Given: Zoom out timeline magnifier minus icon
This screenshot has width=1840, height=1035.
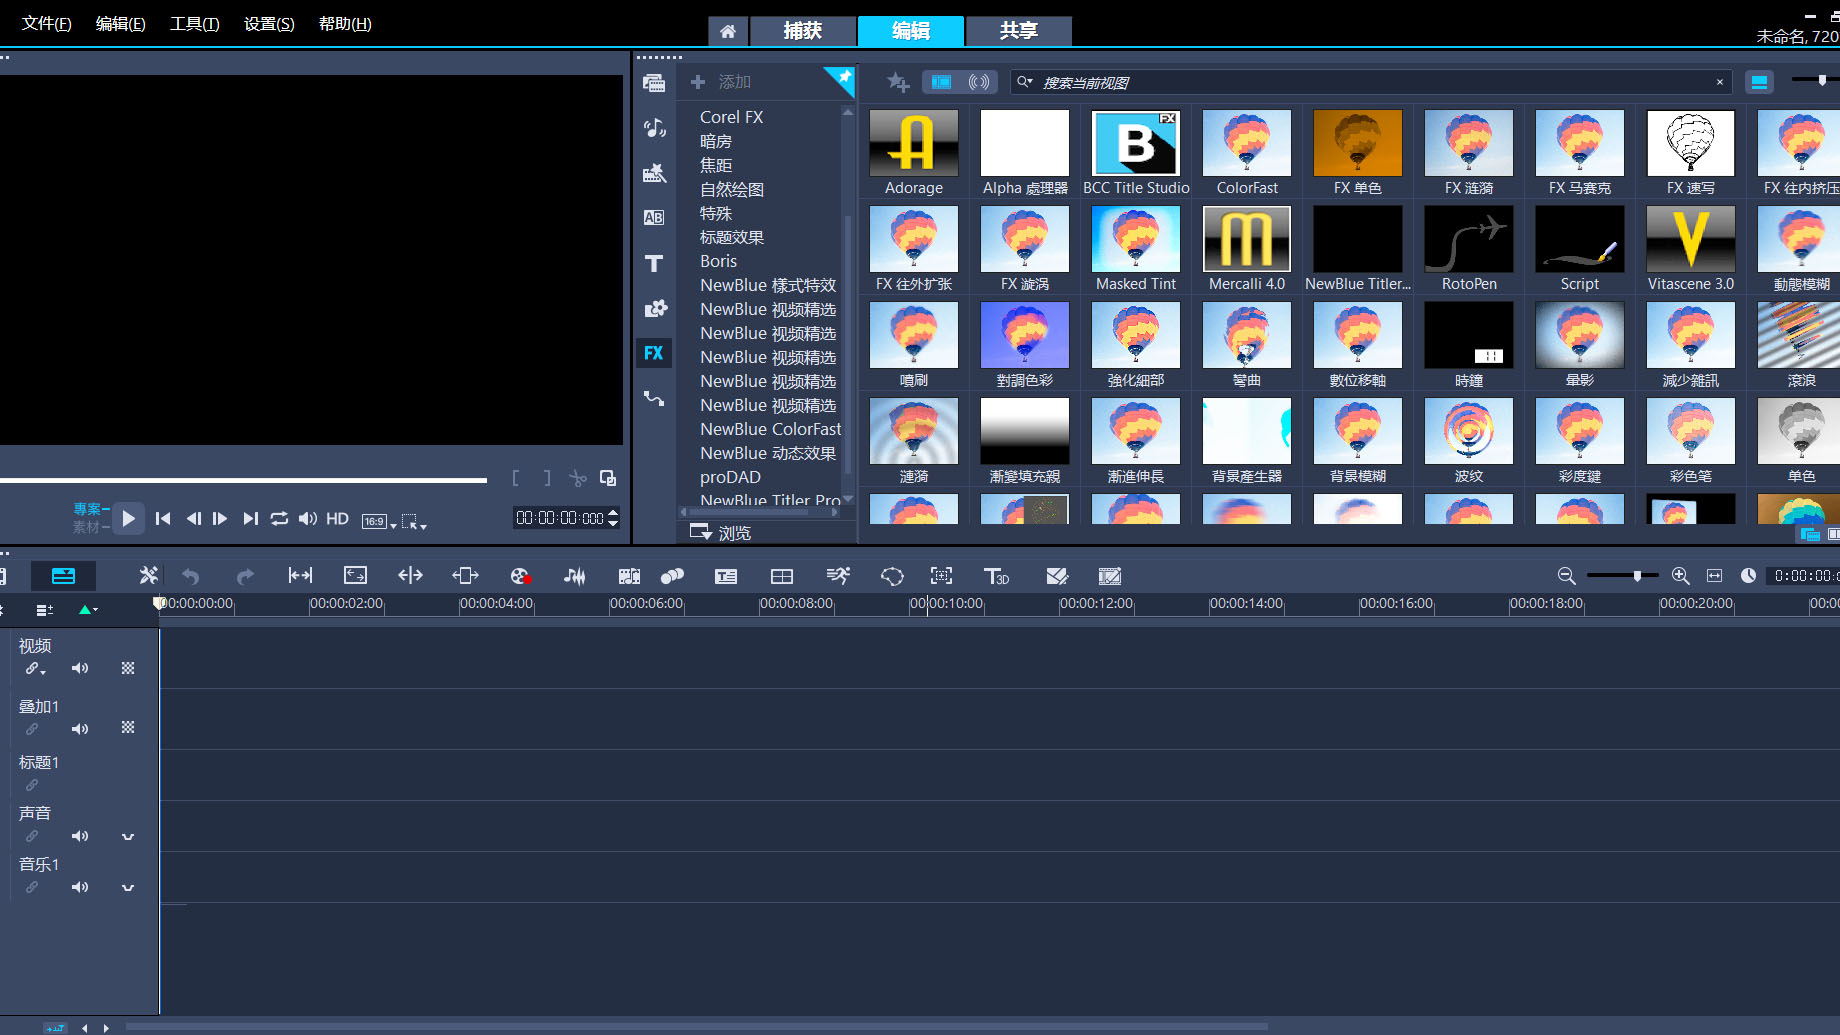Looking at the screenshot, I should [1567, 576].
